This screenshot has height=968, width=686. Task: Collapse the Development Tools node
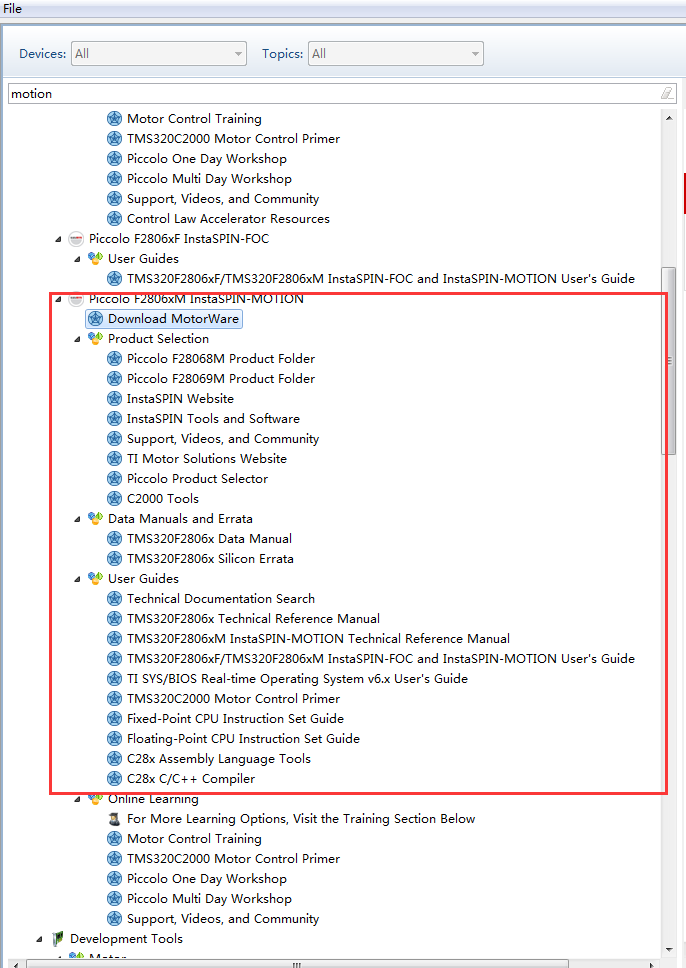[39, 939]
